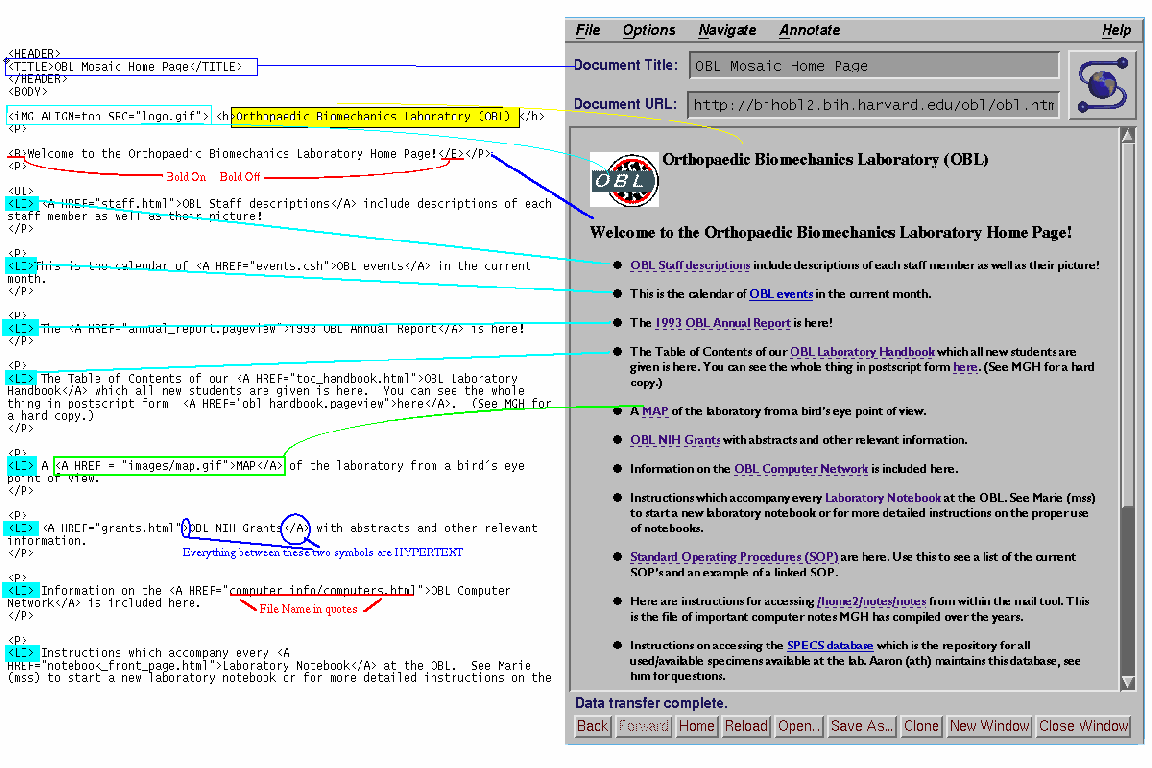The width and height of the screenshot is (1152, 768).
Task: Click the Laboratory Notebook link
Action: click(882, 498)
